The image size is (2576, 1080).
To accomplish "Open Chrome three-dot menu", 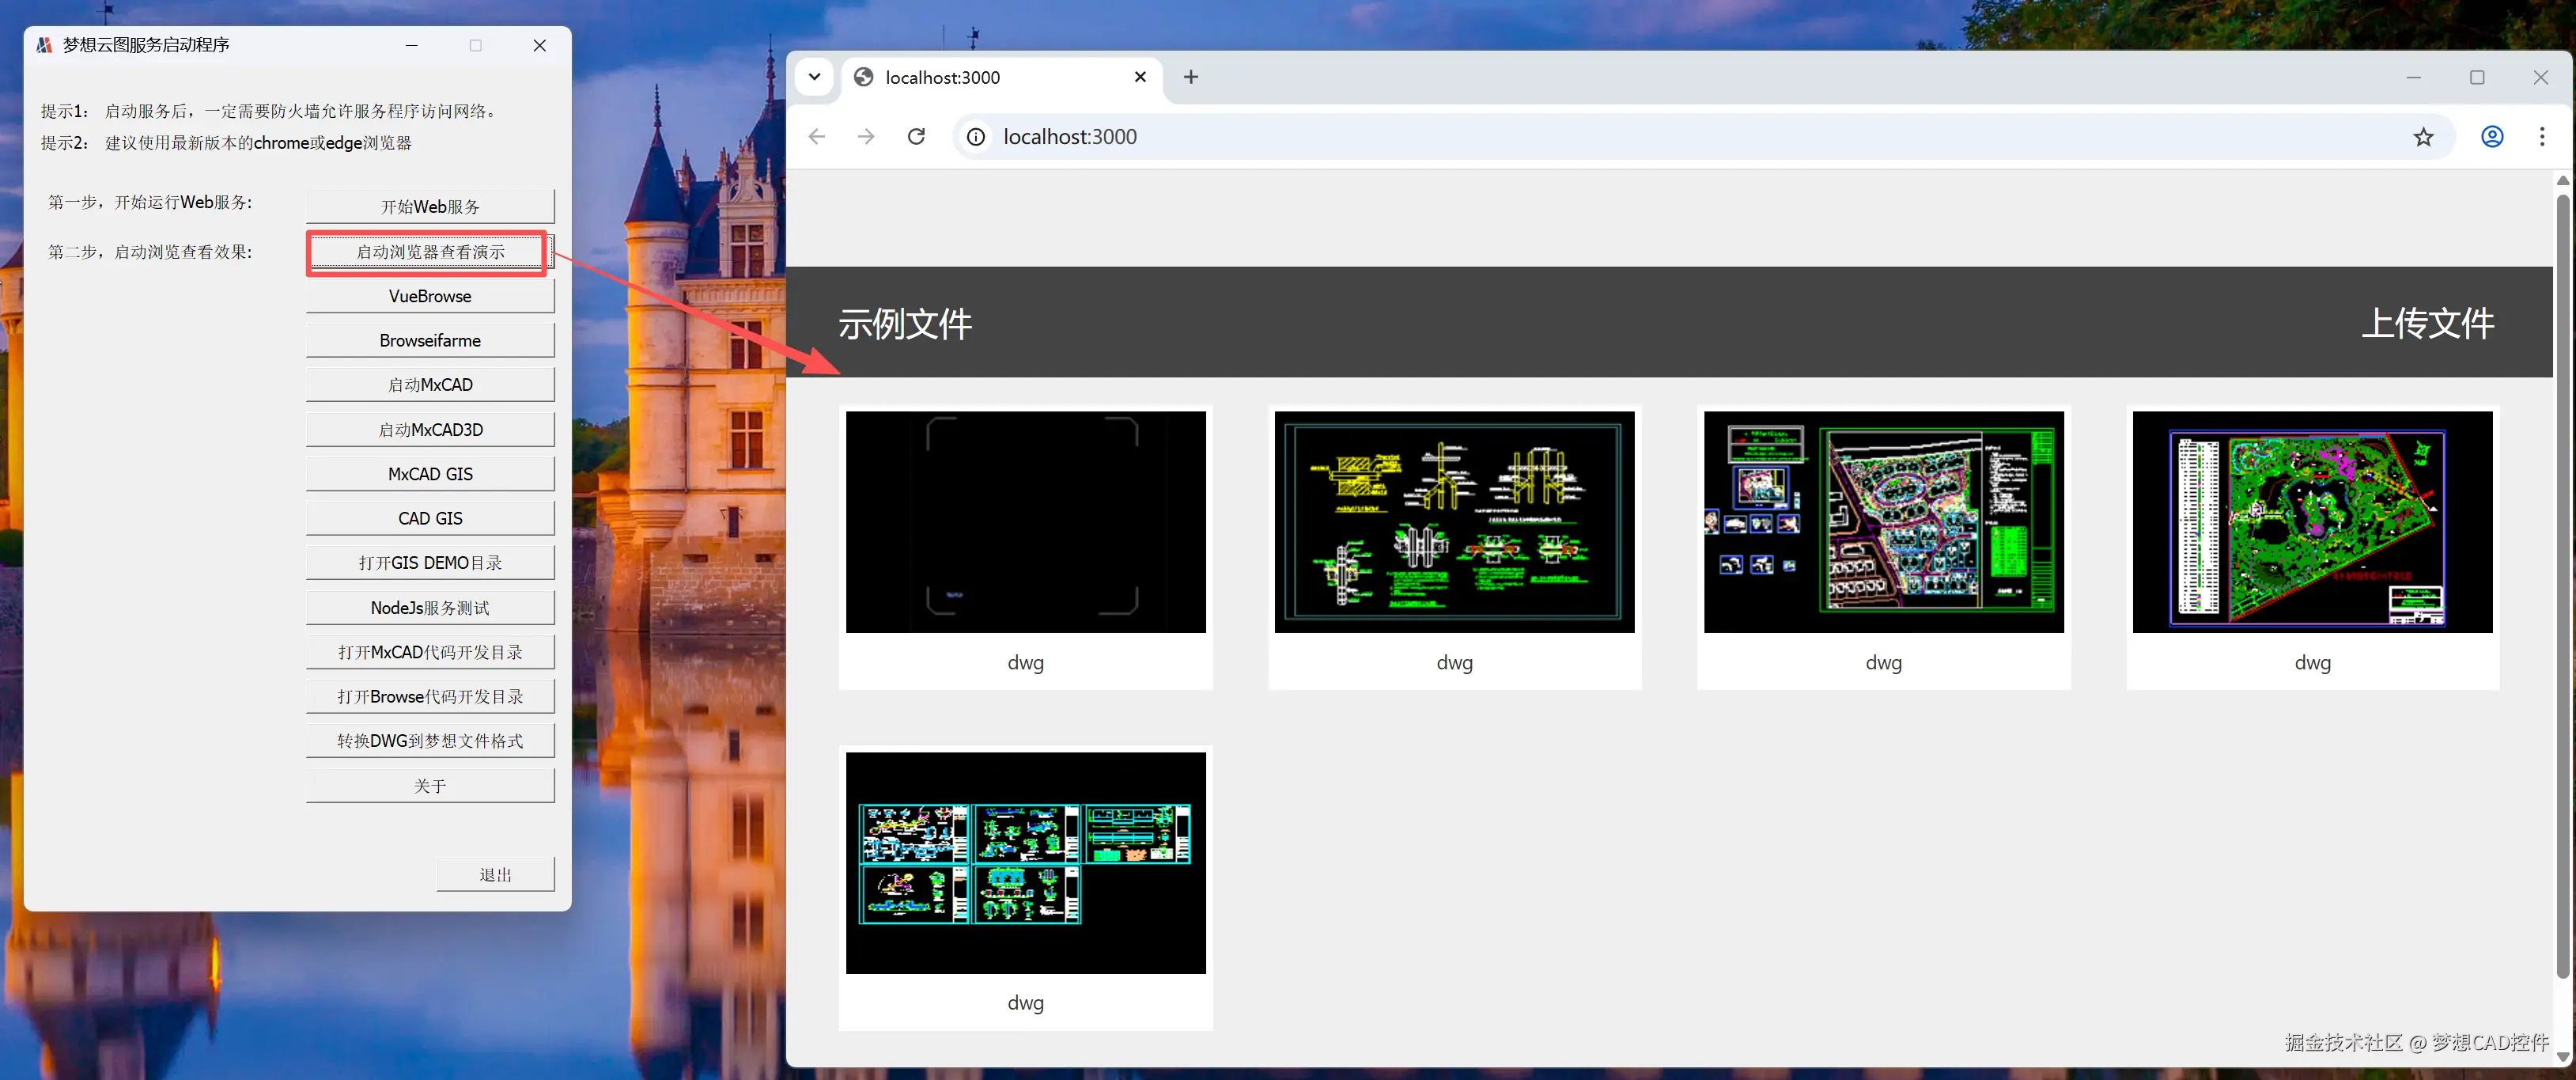I will 2541,137.
